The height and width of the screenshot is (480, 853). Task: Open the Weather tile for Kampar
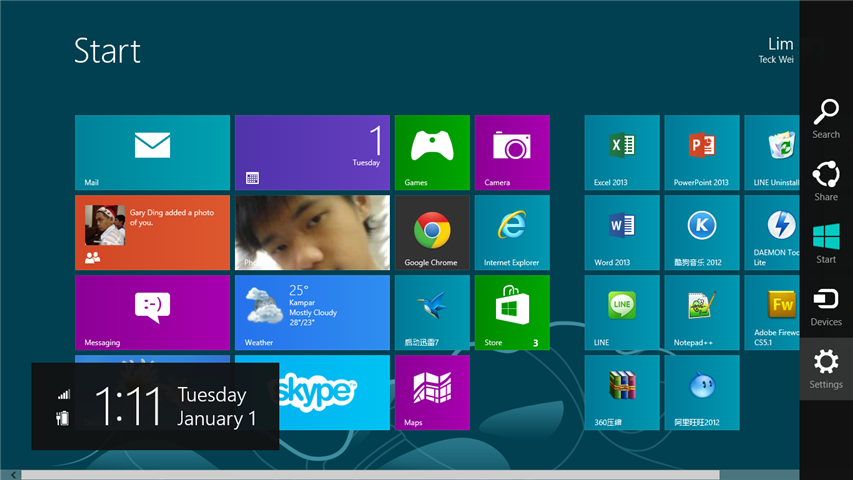point(312,312)
